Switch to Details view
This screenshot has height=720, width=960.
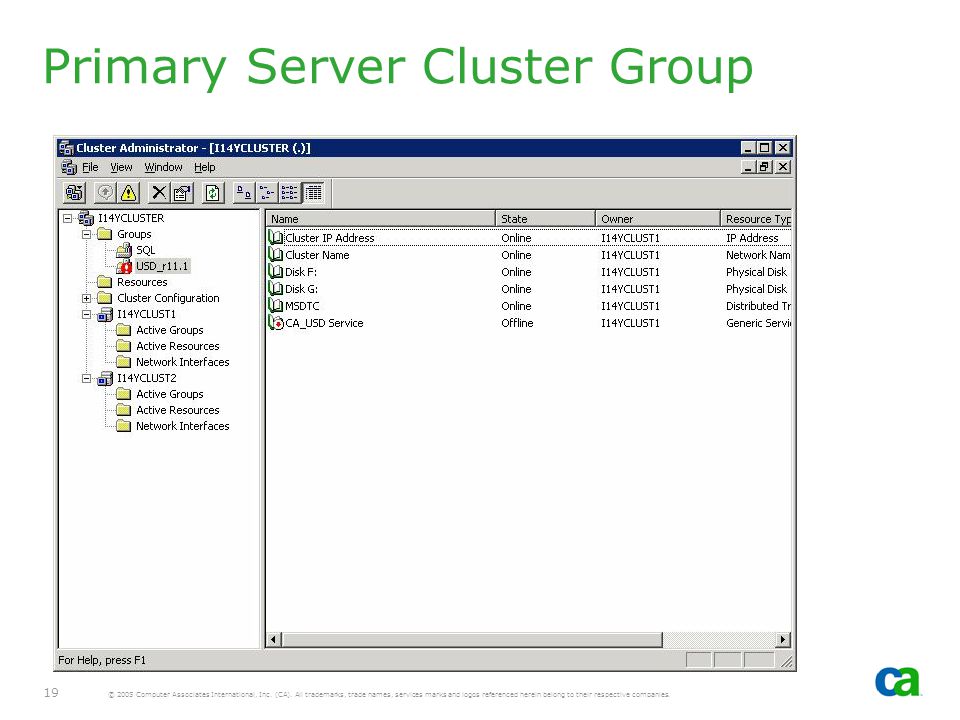point(313,193)
